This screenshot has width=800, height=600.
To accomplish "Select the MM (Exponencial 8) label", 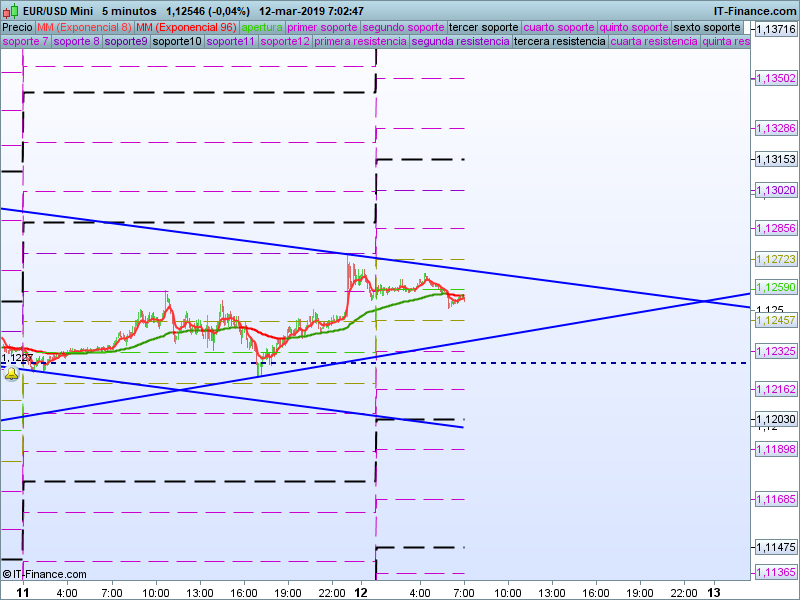I will tap(84, 27).
